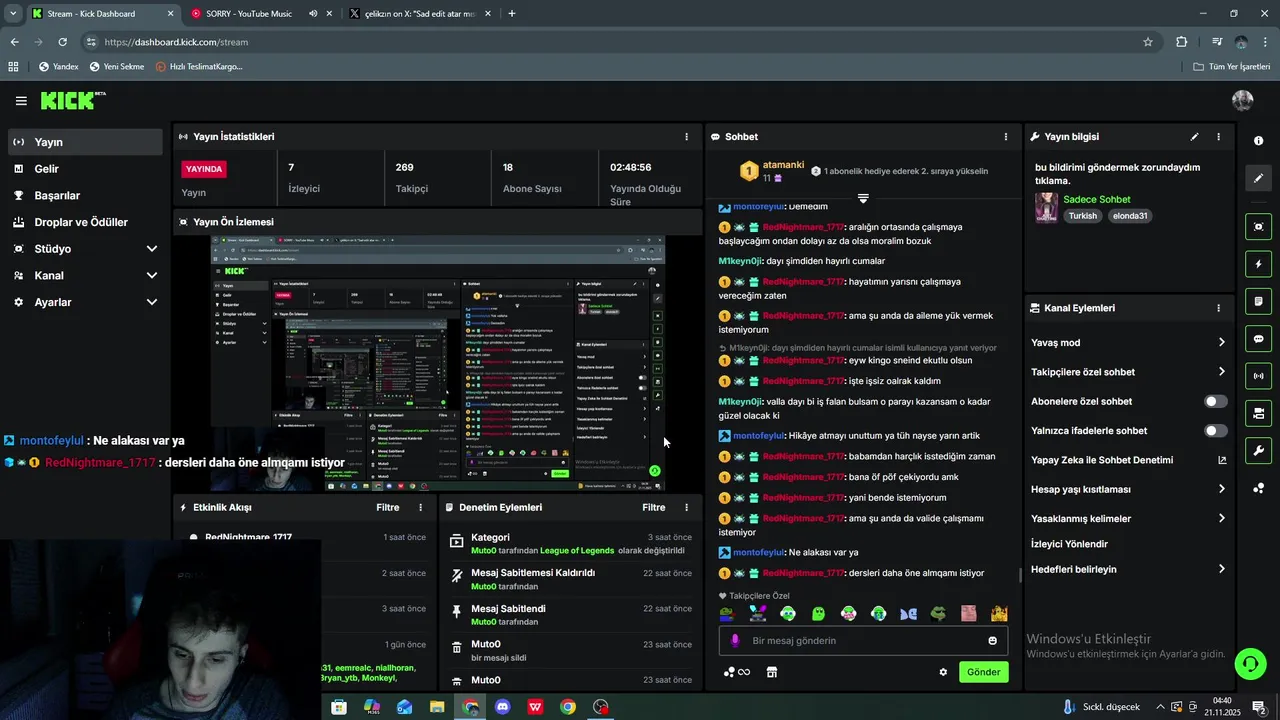The image size is (1280, 720).
Task: Open Hedefleri belirleyin options arrow
Action: coord(1221,569)
